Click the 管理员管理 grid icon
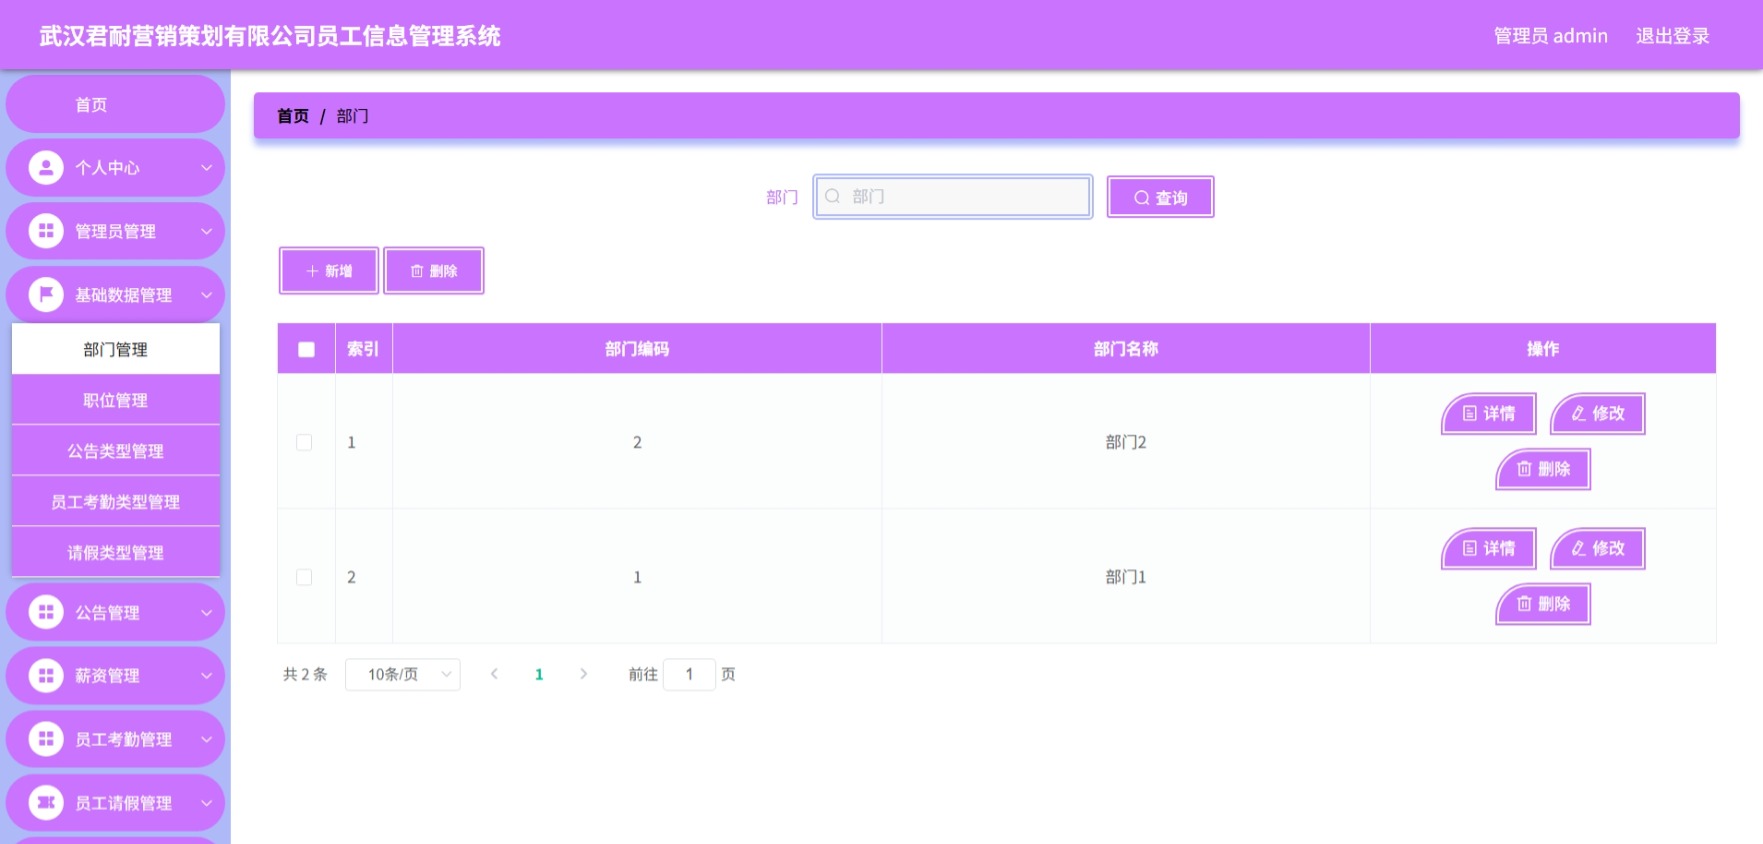Image resolution: width=1763 pixels, height=844 pixels. point(46,231)
